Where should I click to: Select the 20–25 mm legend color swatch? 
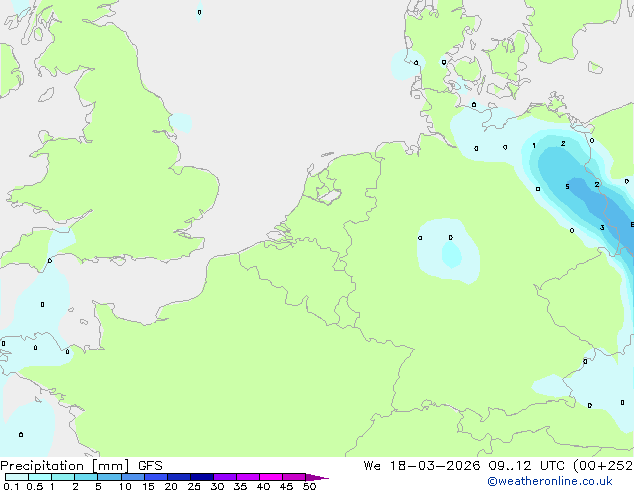[x=178, y=477]
